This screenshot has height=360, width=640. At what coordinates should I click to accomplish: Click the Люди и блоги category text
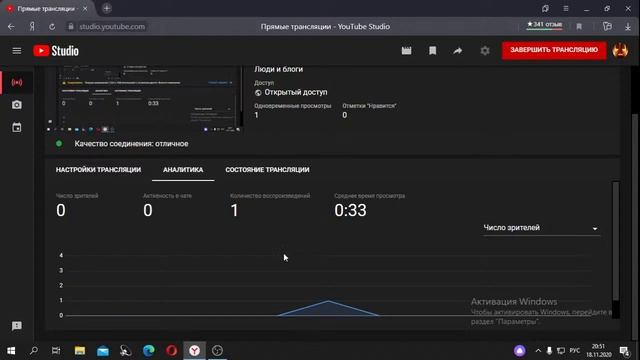tap(278, 69)
